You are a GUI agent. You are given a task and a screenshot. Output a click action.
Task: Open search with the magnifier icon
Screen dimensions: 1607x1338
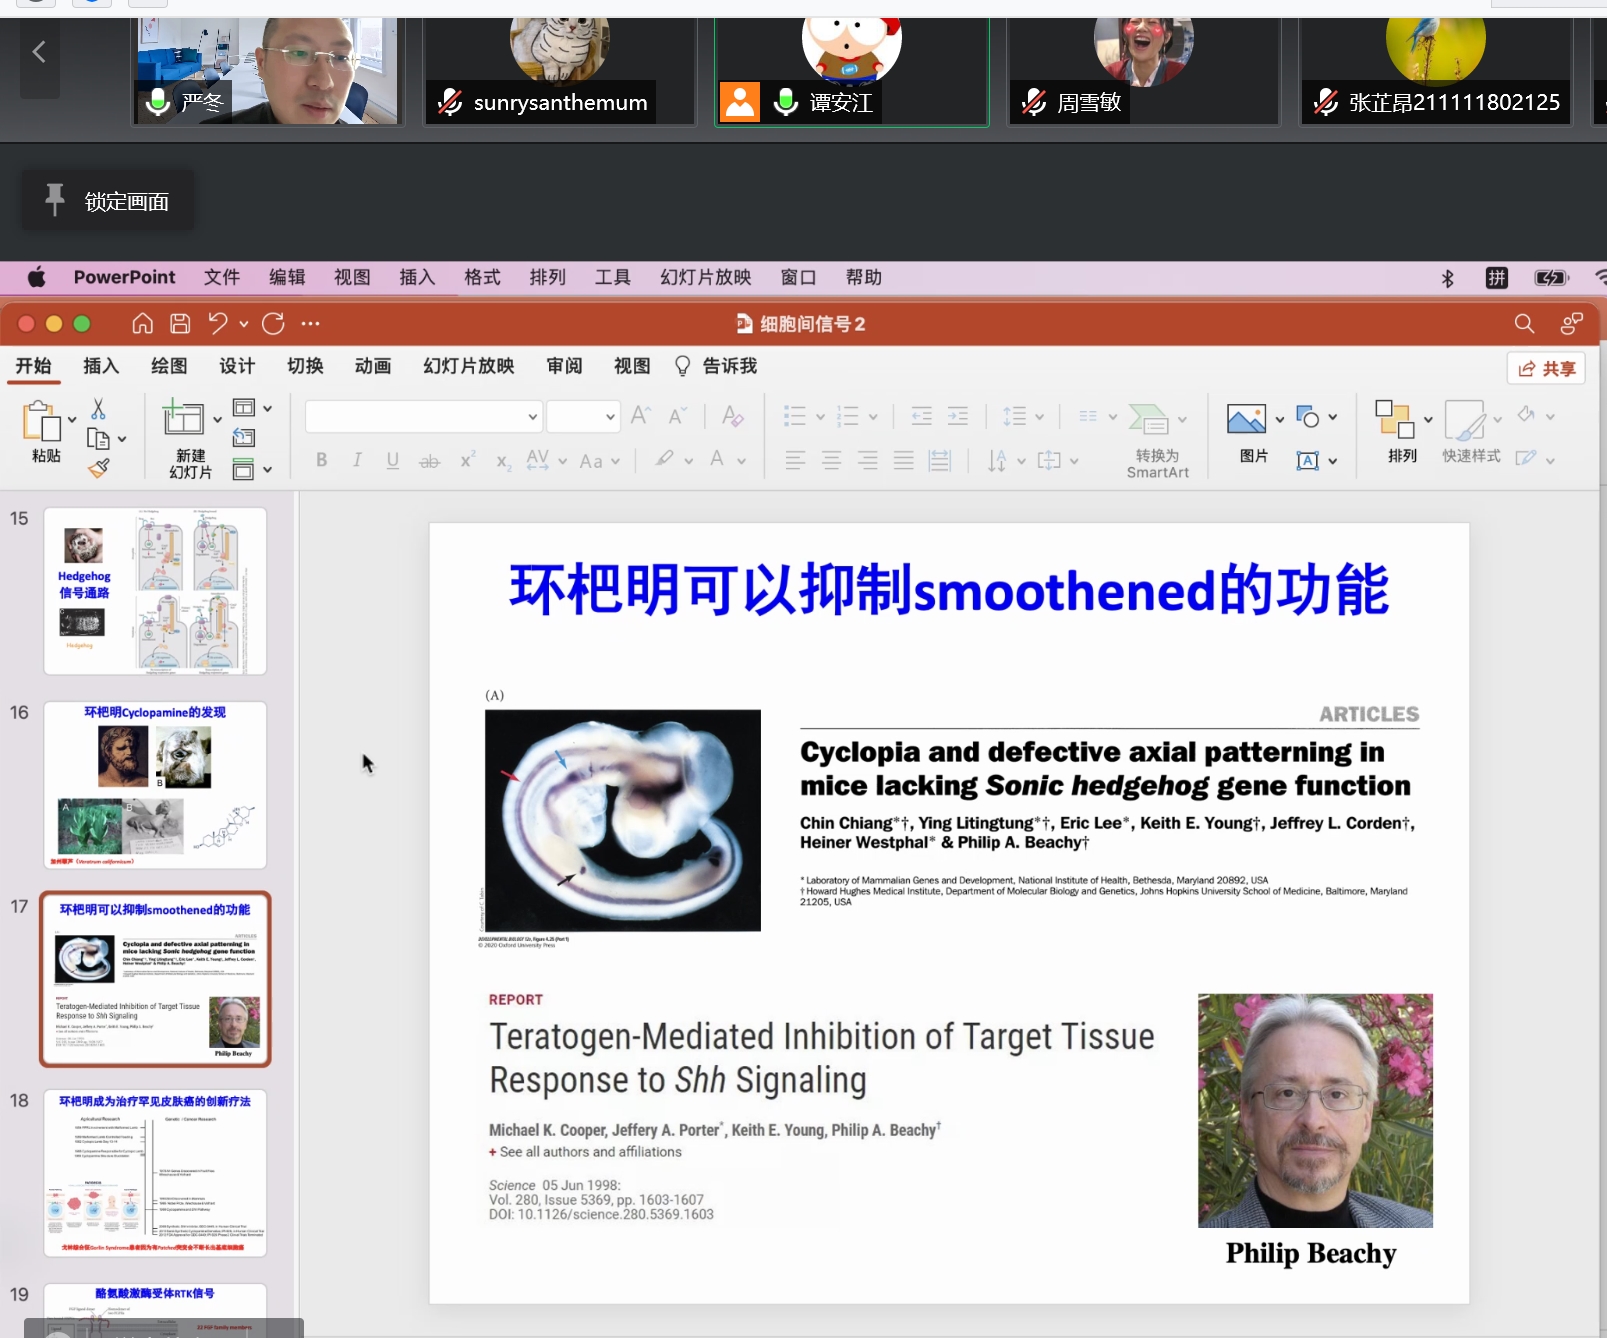(x=1524, y=323)
